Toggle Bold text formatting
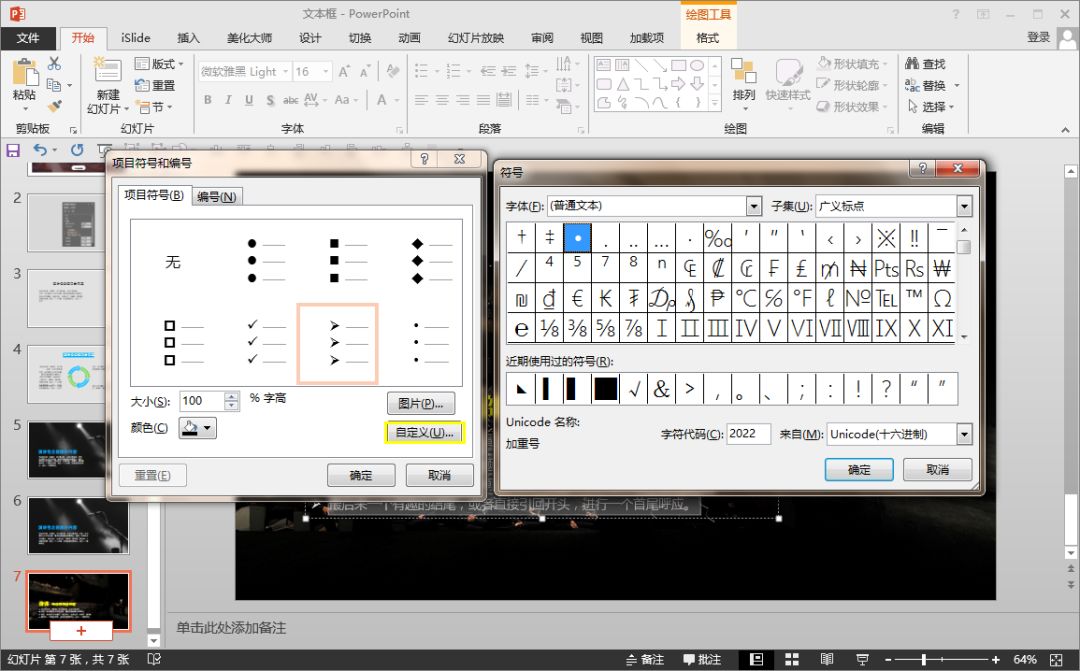 208,100
